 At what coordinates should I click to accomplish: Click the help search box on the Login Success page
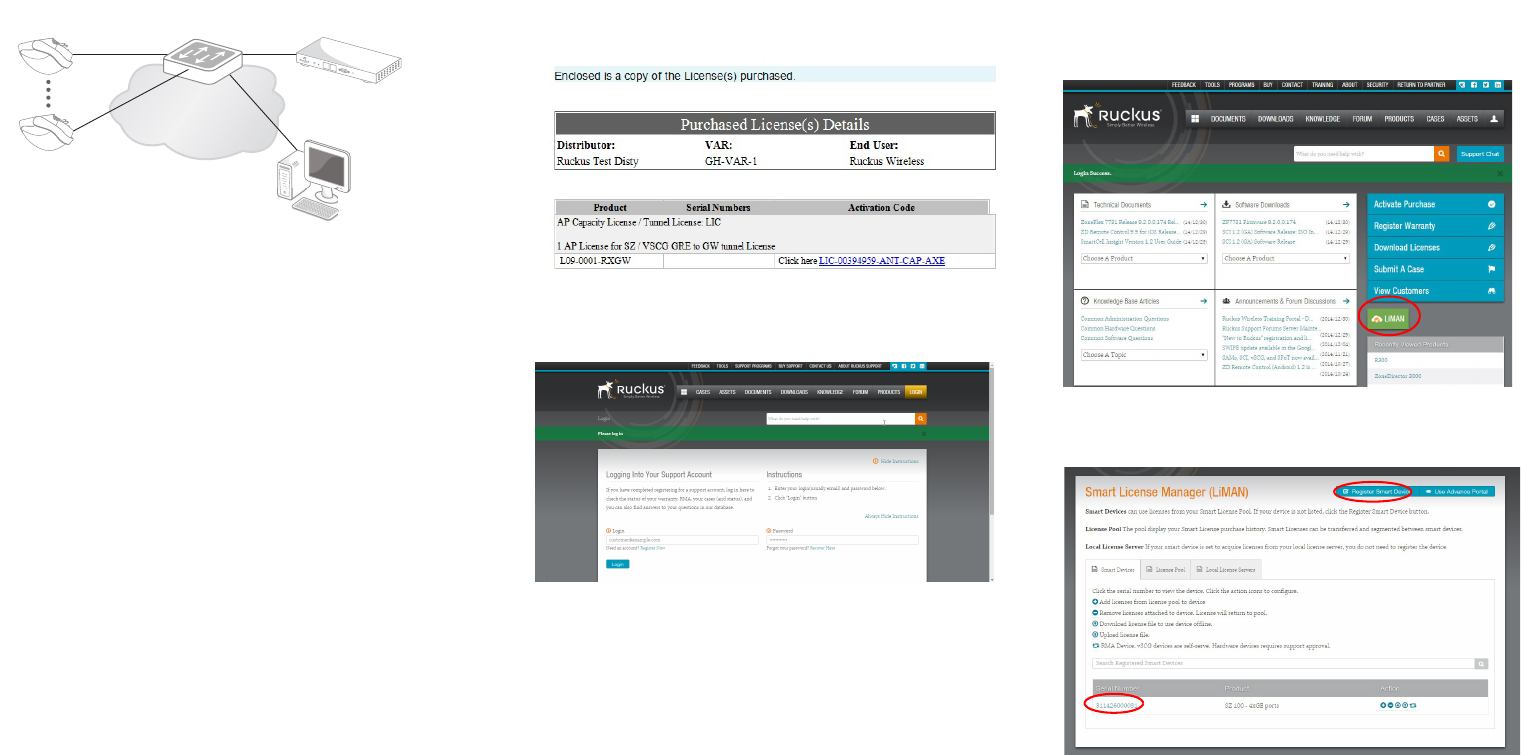click(1363, 154)
